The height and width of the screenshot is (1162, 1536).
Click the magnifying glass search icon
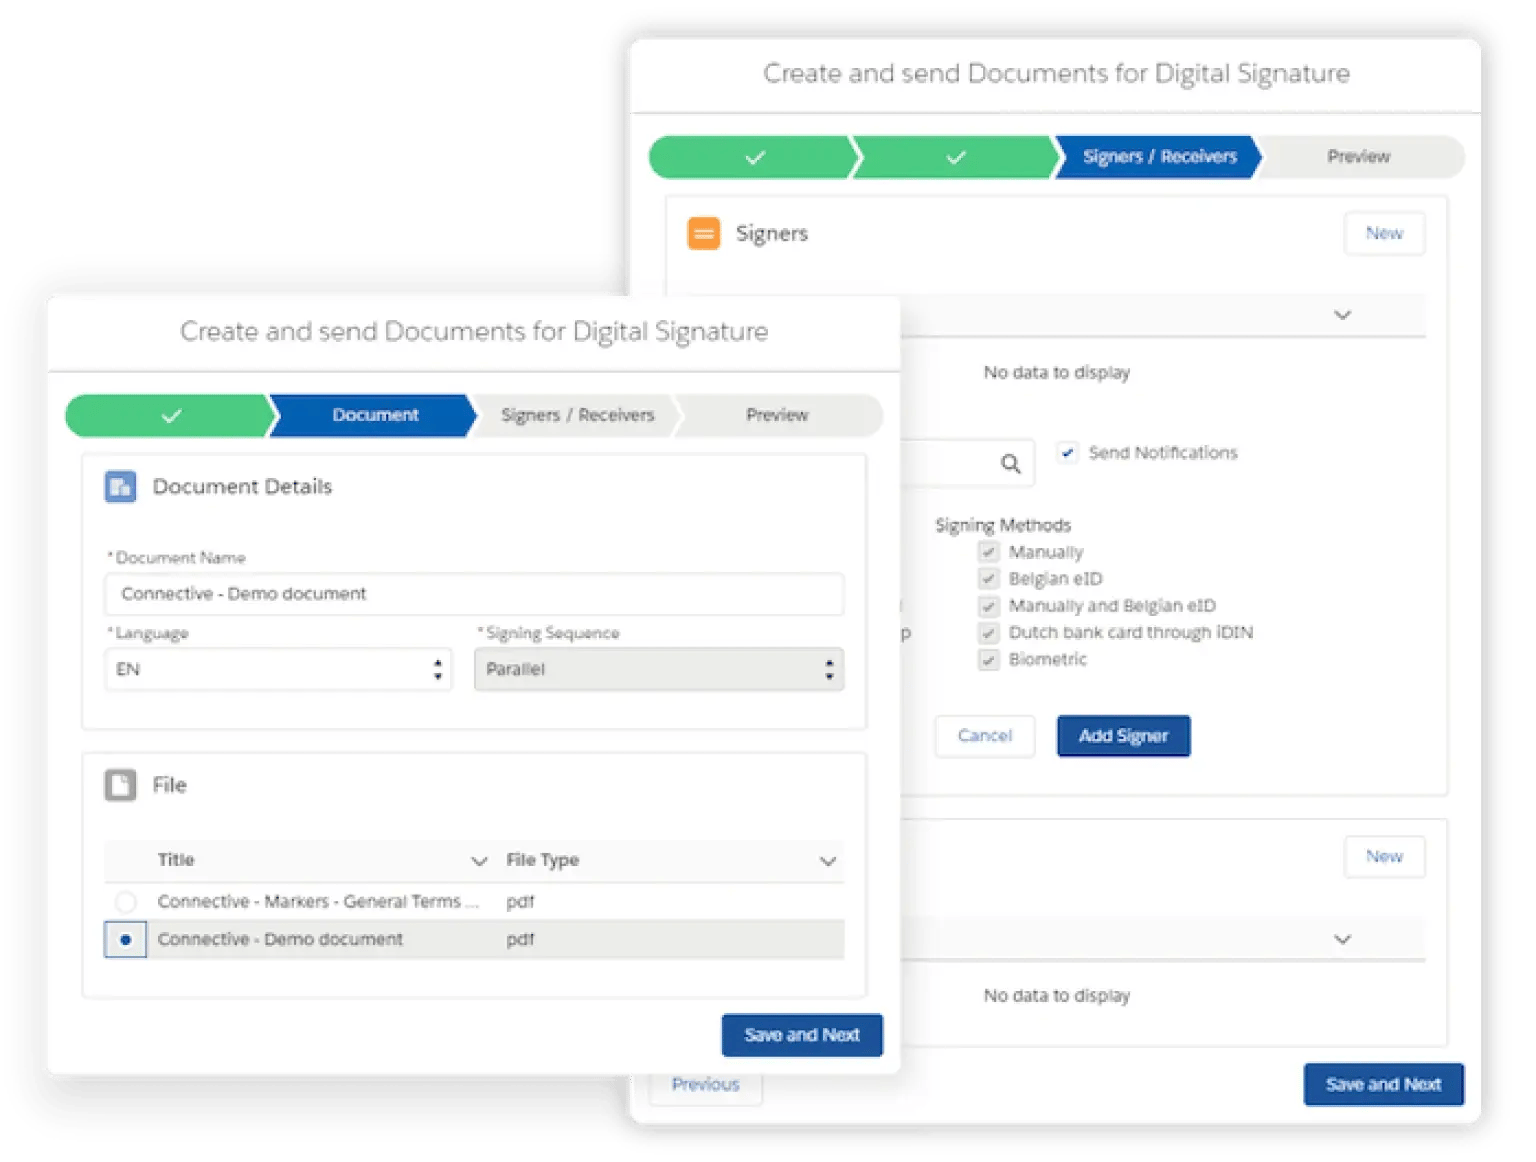[1011, 464]
